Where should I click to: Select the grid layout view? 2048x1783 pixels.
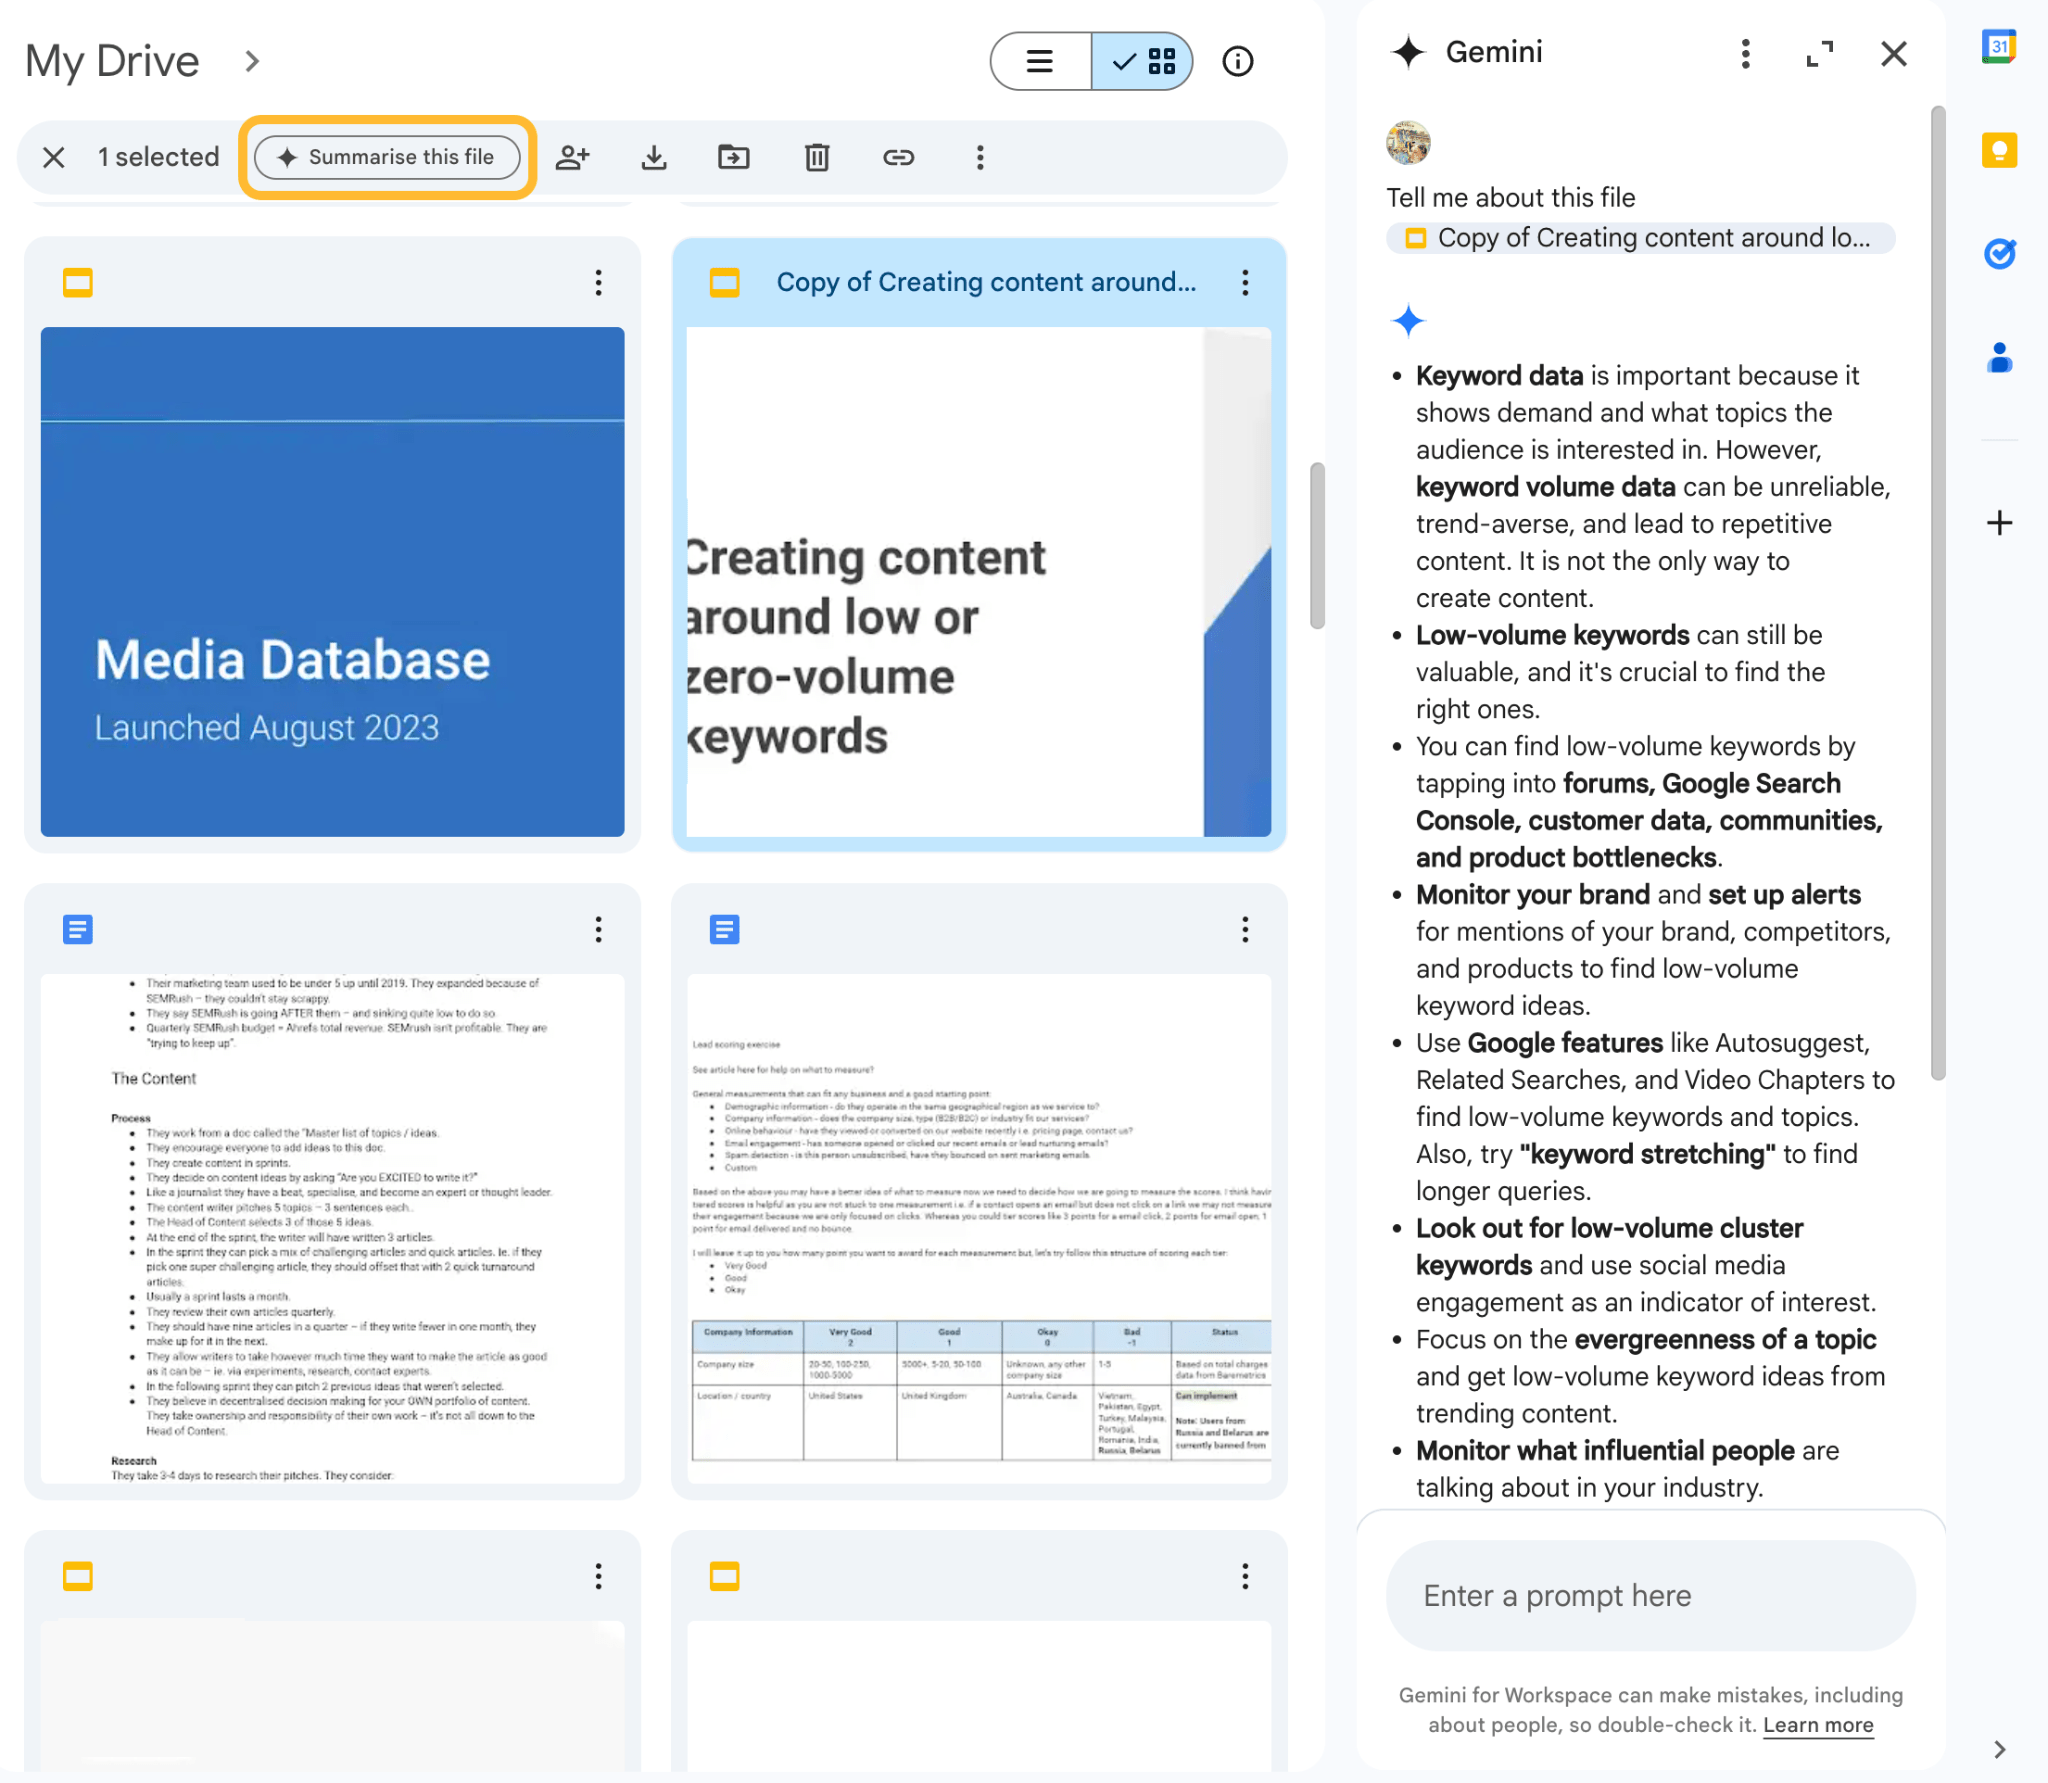pos(1143,61)
